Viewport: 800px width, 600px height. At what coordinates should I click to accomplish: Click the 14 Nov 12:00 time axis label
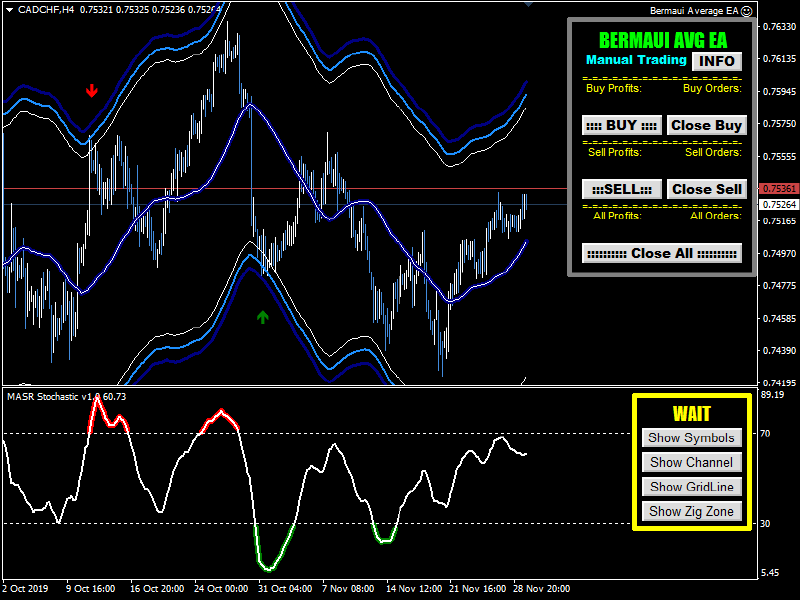(414, 588)
